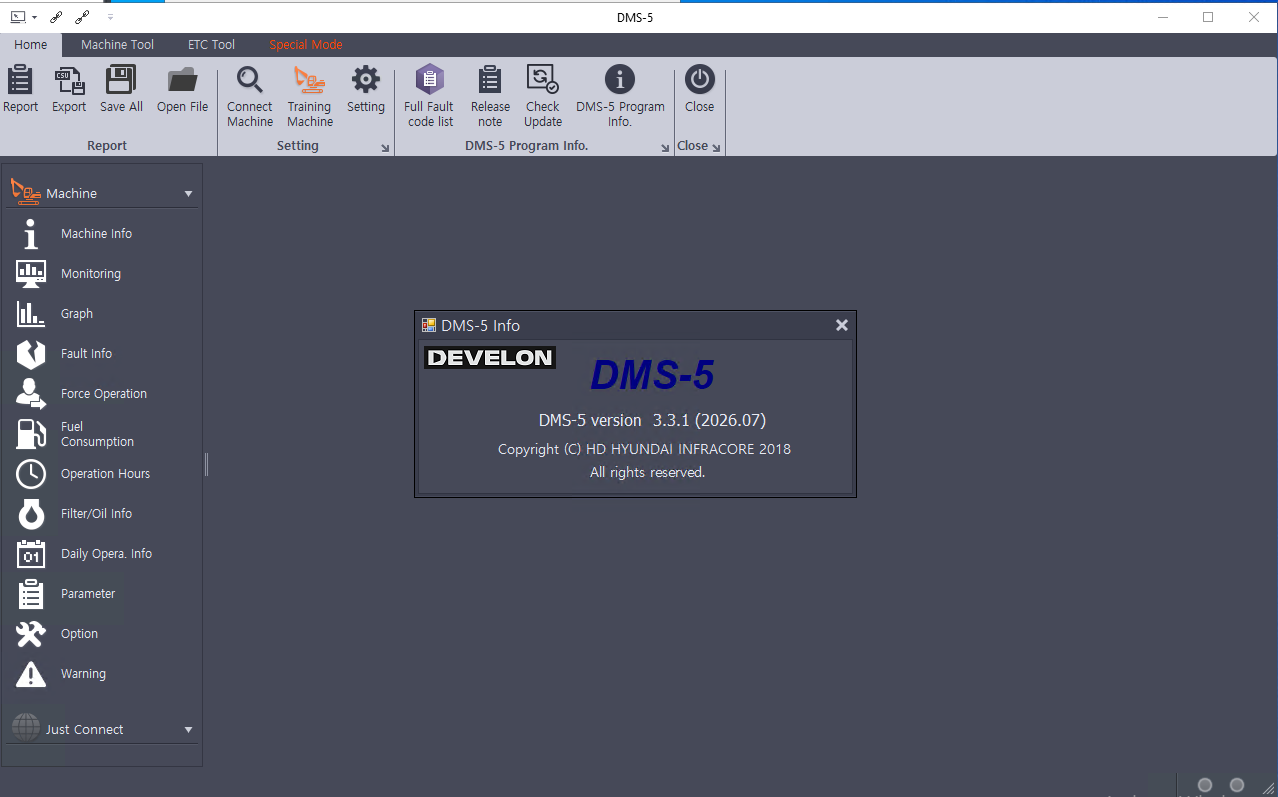Open the Setting group dialog launcher arrow
1278x797 pixels.
(386, 148)
